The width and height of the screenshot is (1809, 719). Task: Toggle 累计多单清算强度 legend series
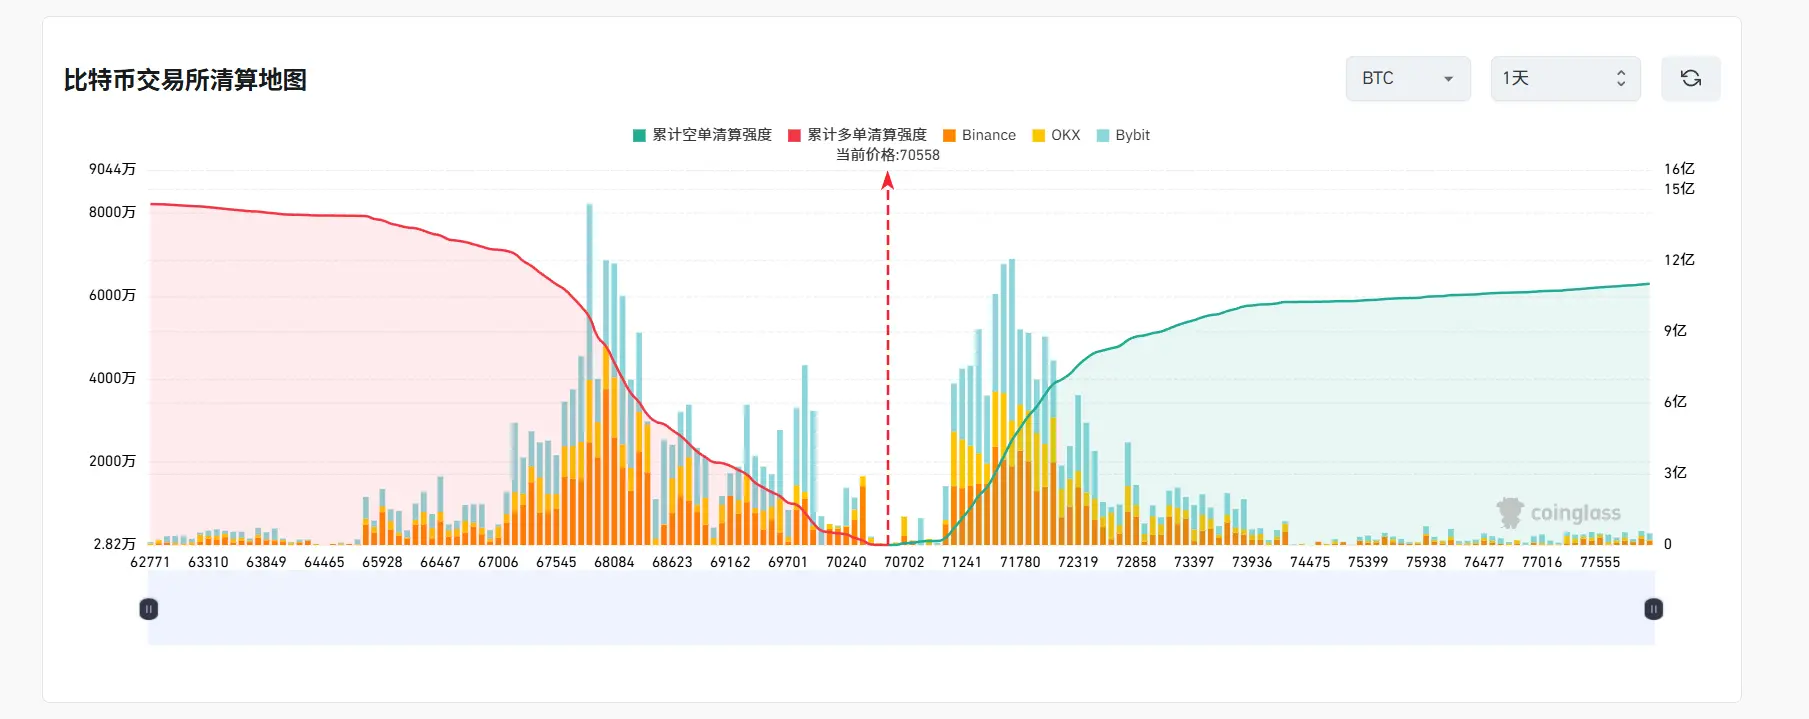(857, 135)
